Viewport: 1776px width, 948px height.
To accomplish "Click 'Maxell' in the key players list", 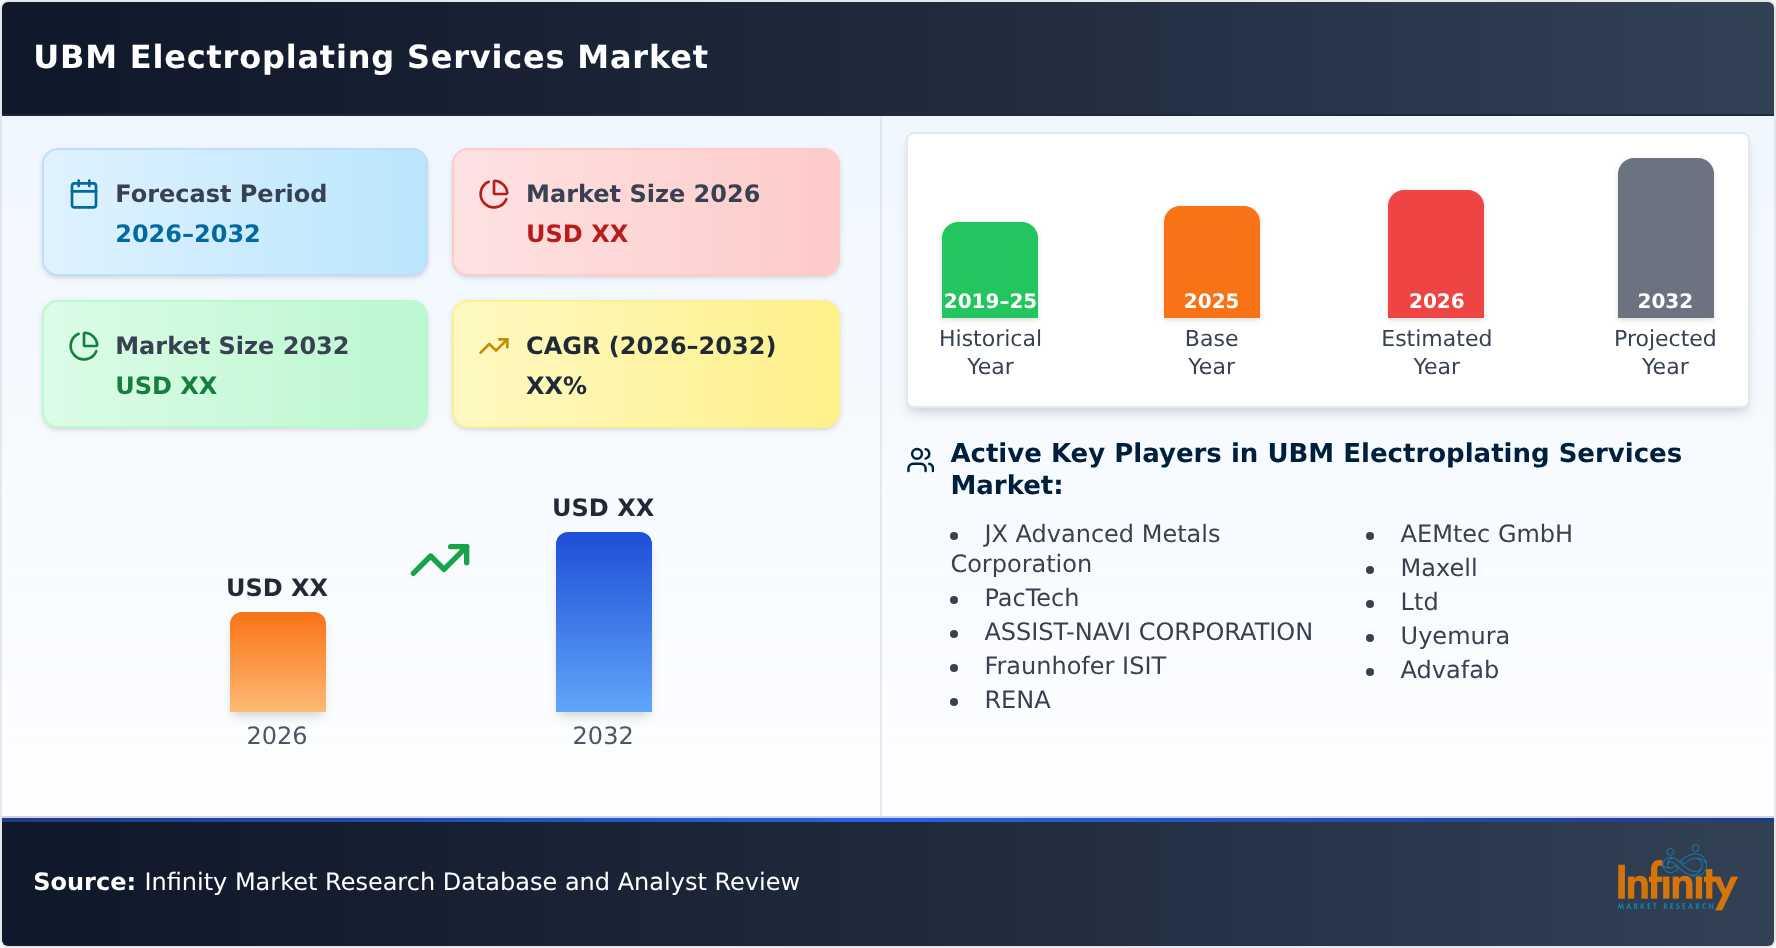I will 1438,568.
